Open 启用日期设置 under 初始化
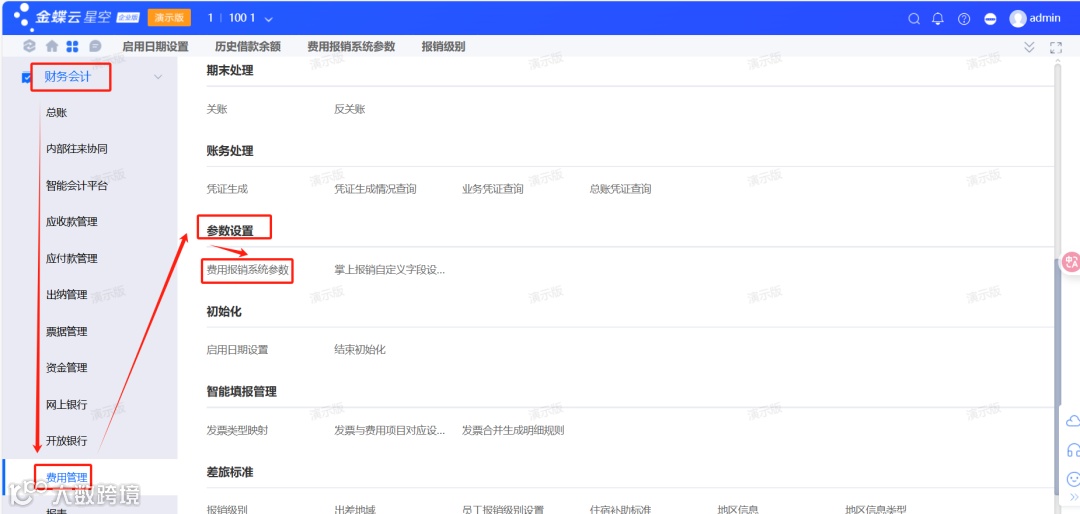Viewport: 1080px width, 514px height. tap(238, 349)
